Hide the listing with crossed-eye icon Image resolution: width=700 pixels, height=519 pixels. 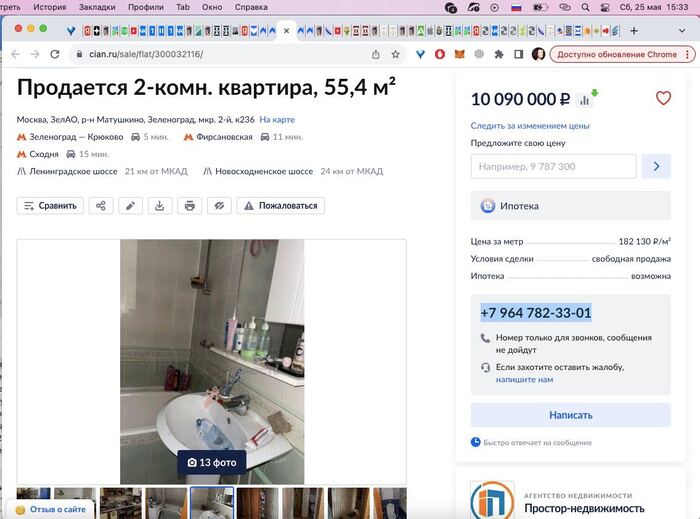point(219,206)
